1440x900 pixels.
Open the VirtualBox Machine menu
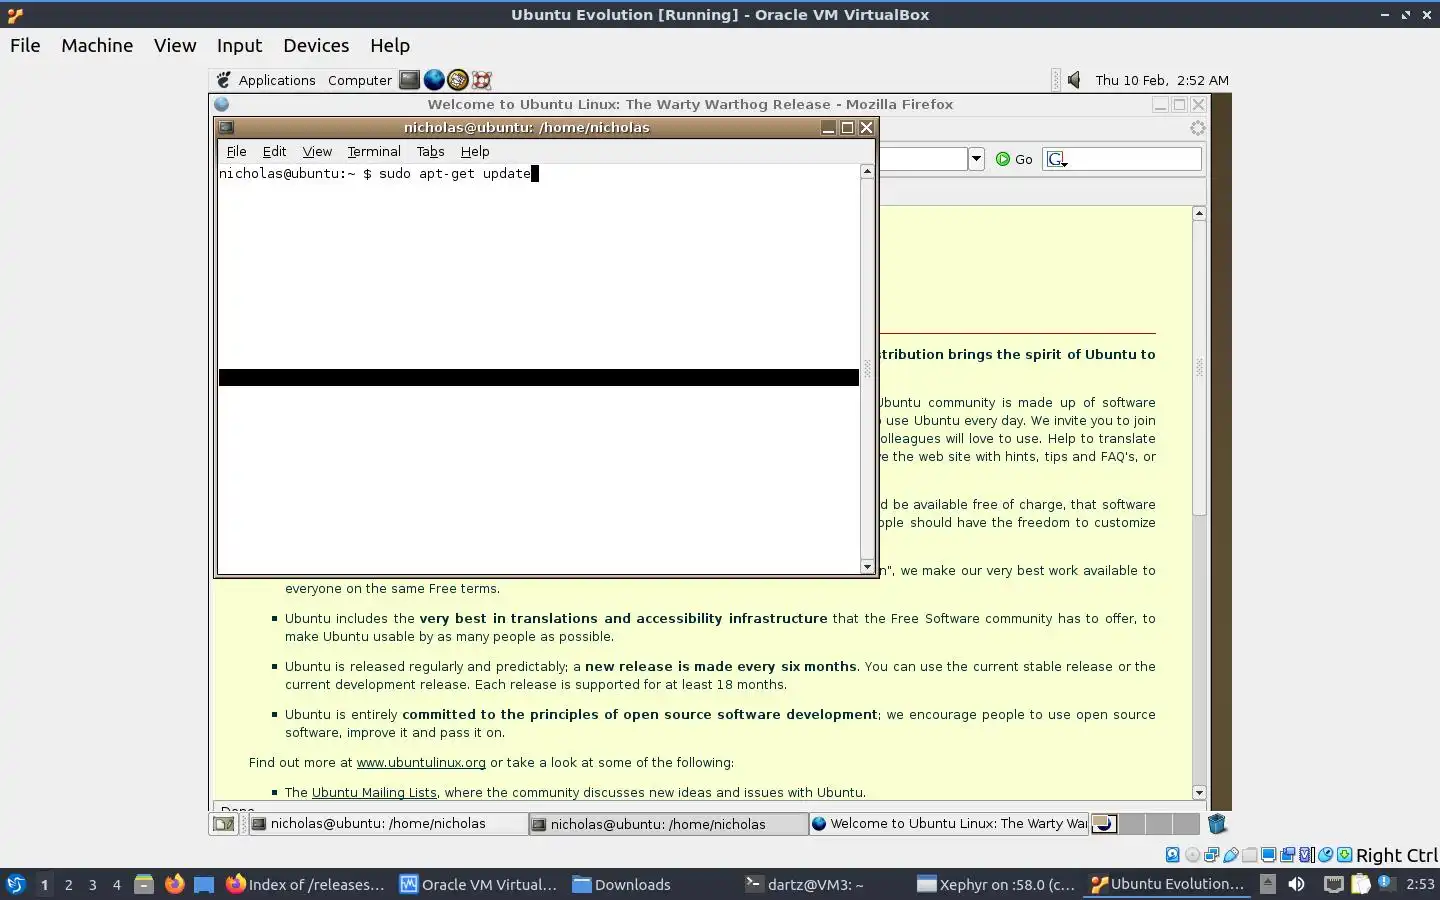pyautogui.click(x=97, y=45)
